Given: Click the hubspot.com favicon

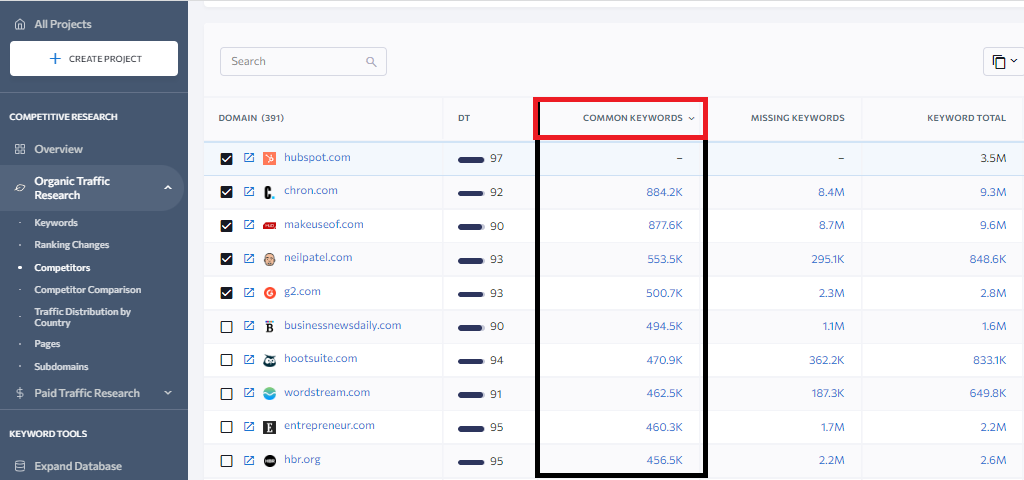Looking at the screenshot, I should click(270, 158).
